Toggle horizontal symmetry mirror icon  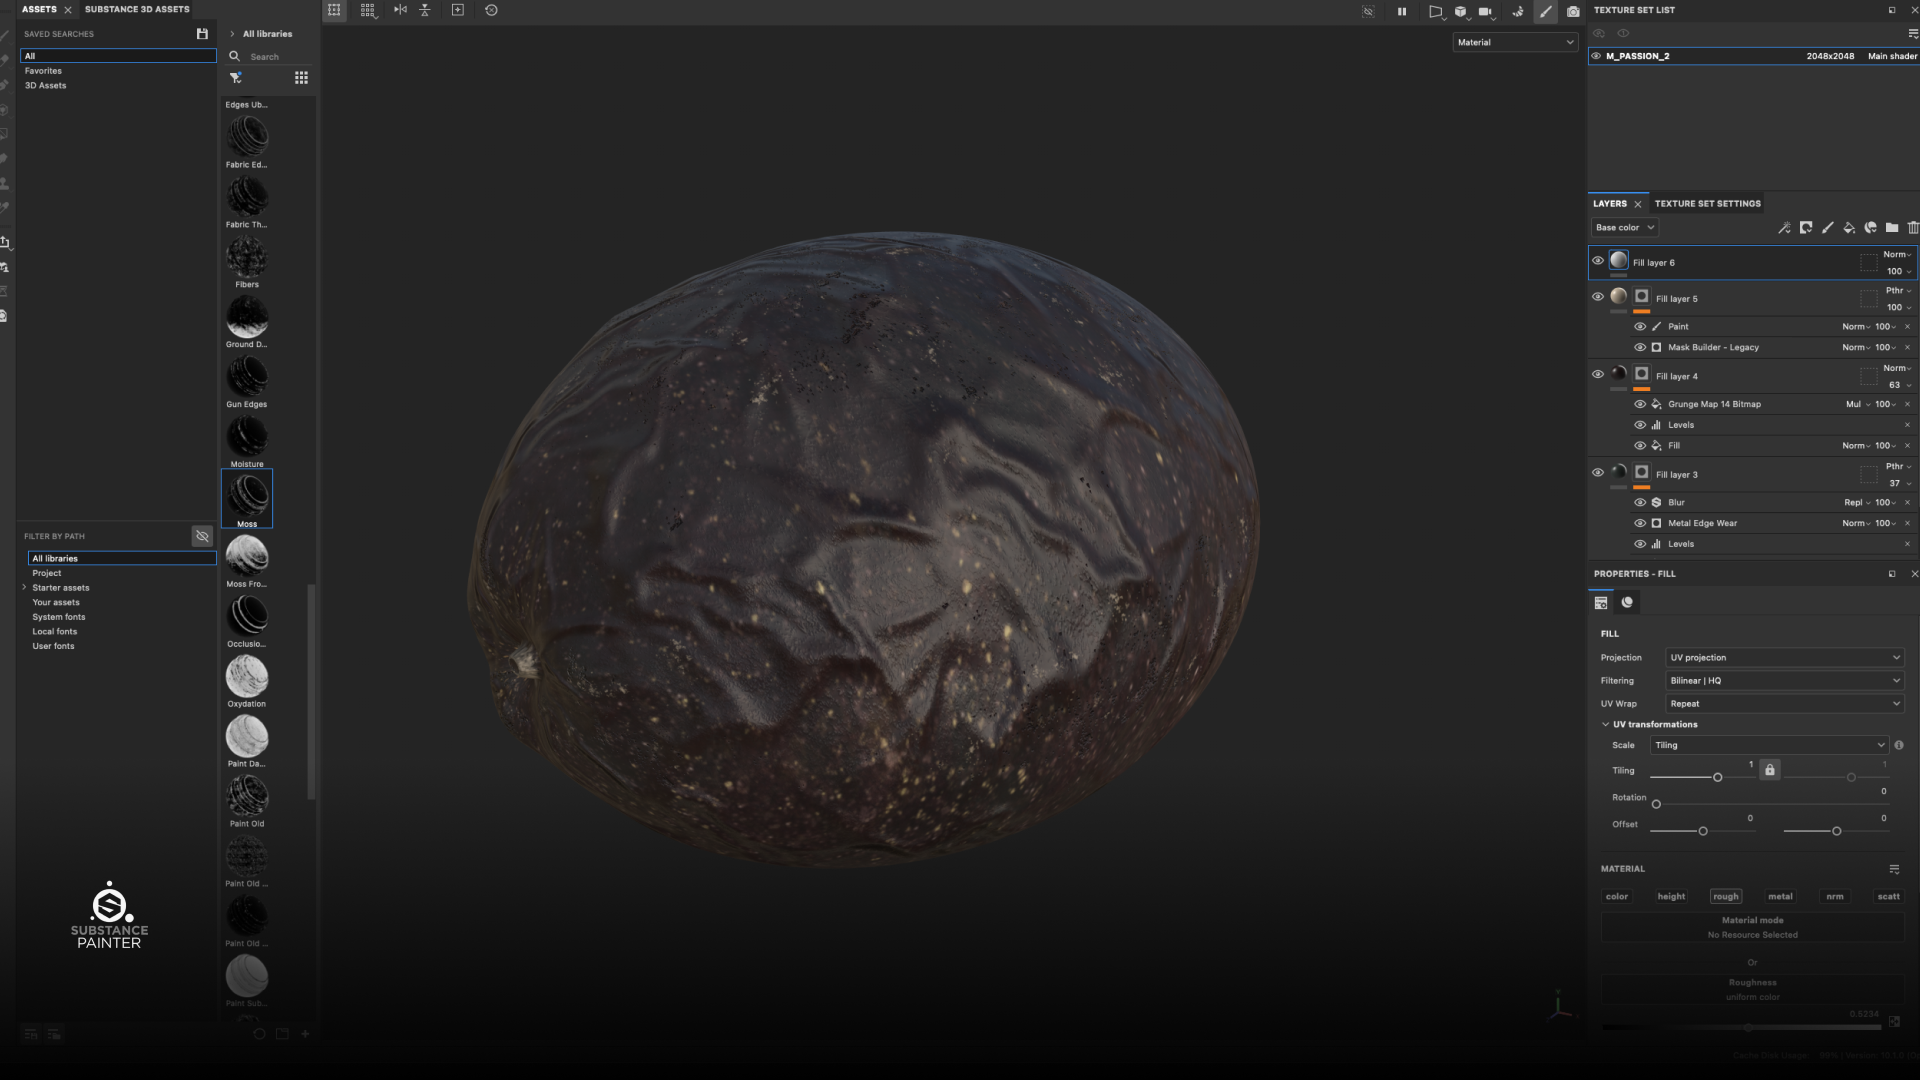pos(400,10)
